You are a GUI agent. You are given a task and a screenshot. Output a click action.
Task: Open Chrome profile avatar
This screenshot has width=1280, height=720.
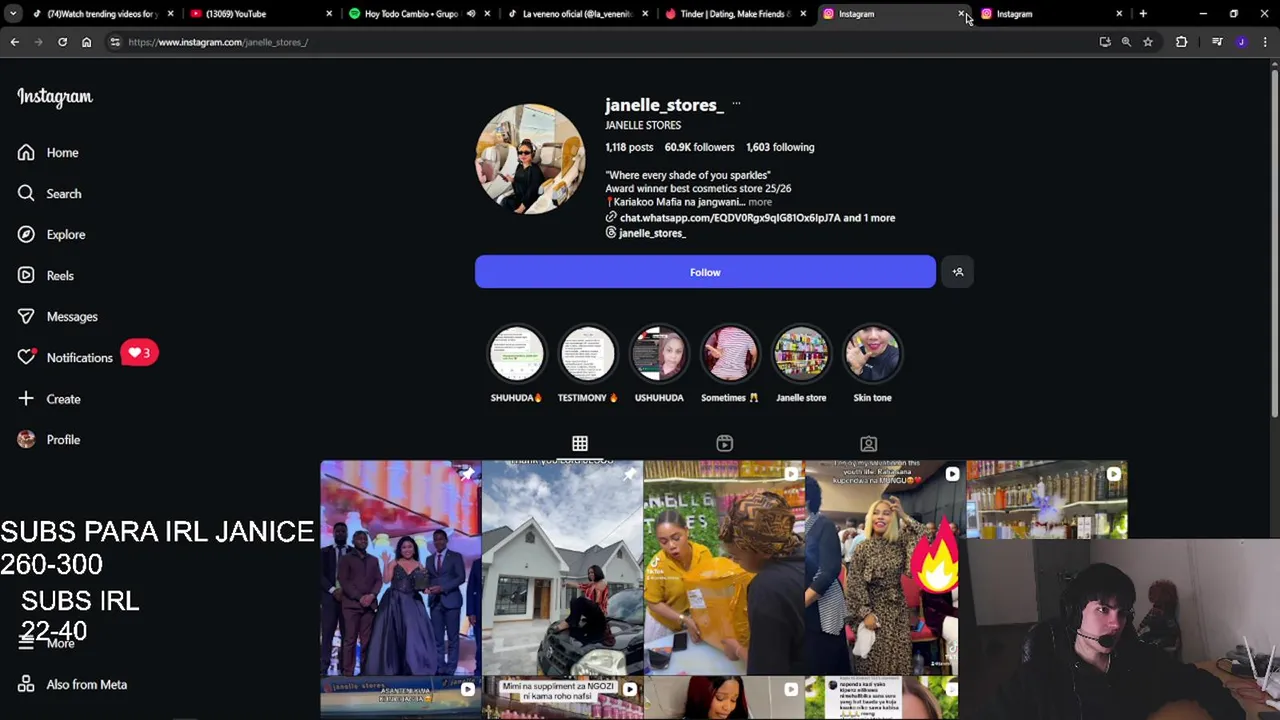pyautogui.click(x=1241, y=42)
